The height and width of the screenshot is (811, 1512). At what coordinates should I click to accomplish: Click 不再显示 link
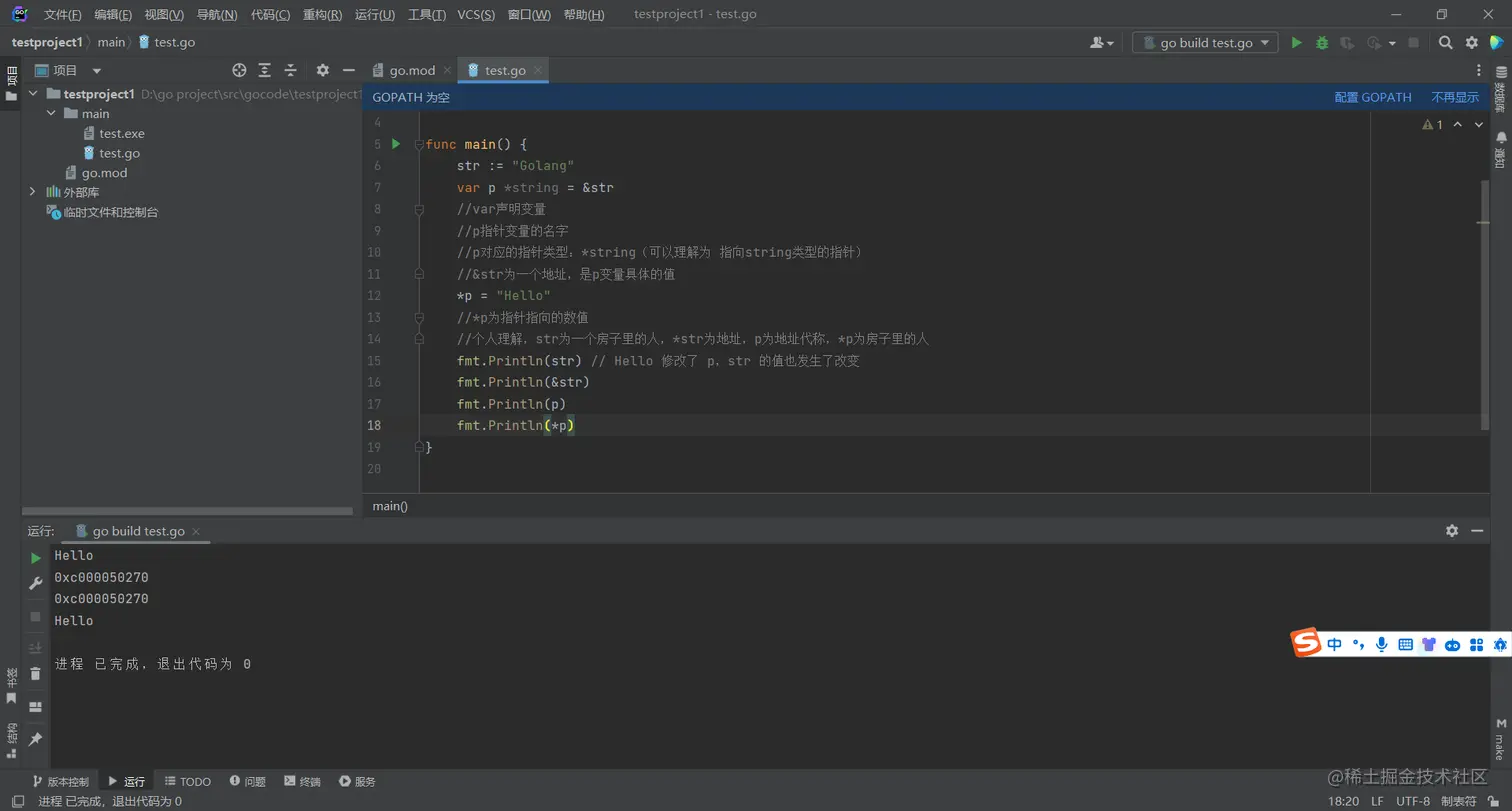[x=1455, y=97]
